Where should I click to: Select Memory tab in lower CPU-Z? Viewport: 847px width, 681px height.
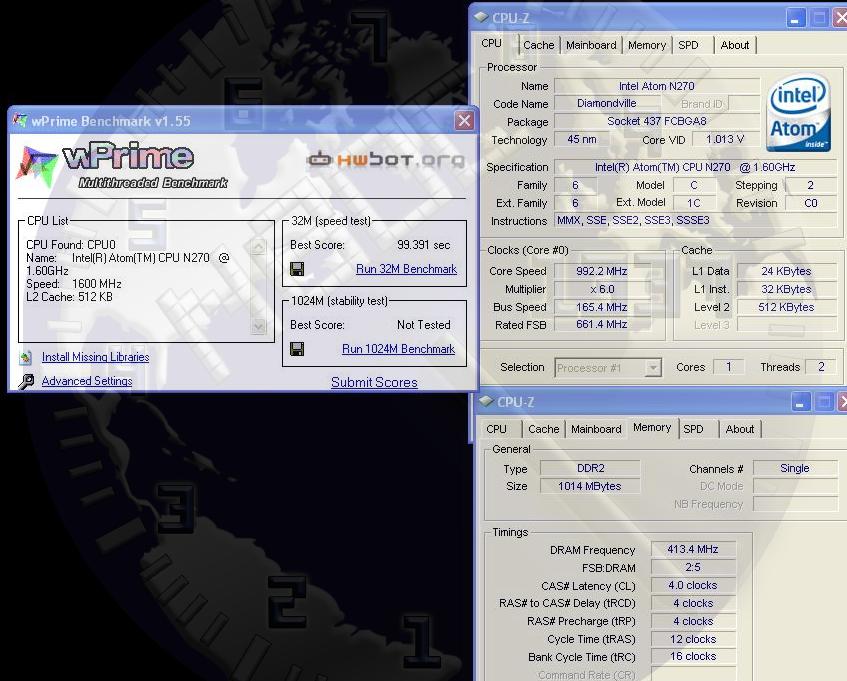(x=652, y=427)
